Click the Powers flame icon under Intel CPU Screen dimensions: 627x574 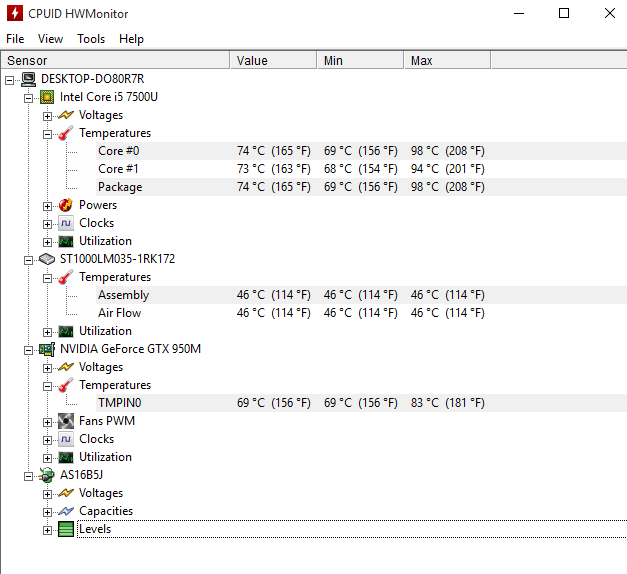[x=66, y=205]
